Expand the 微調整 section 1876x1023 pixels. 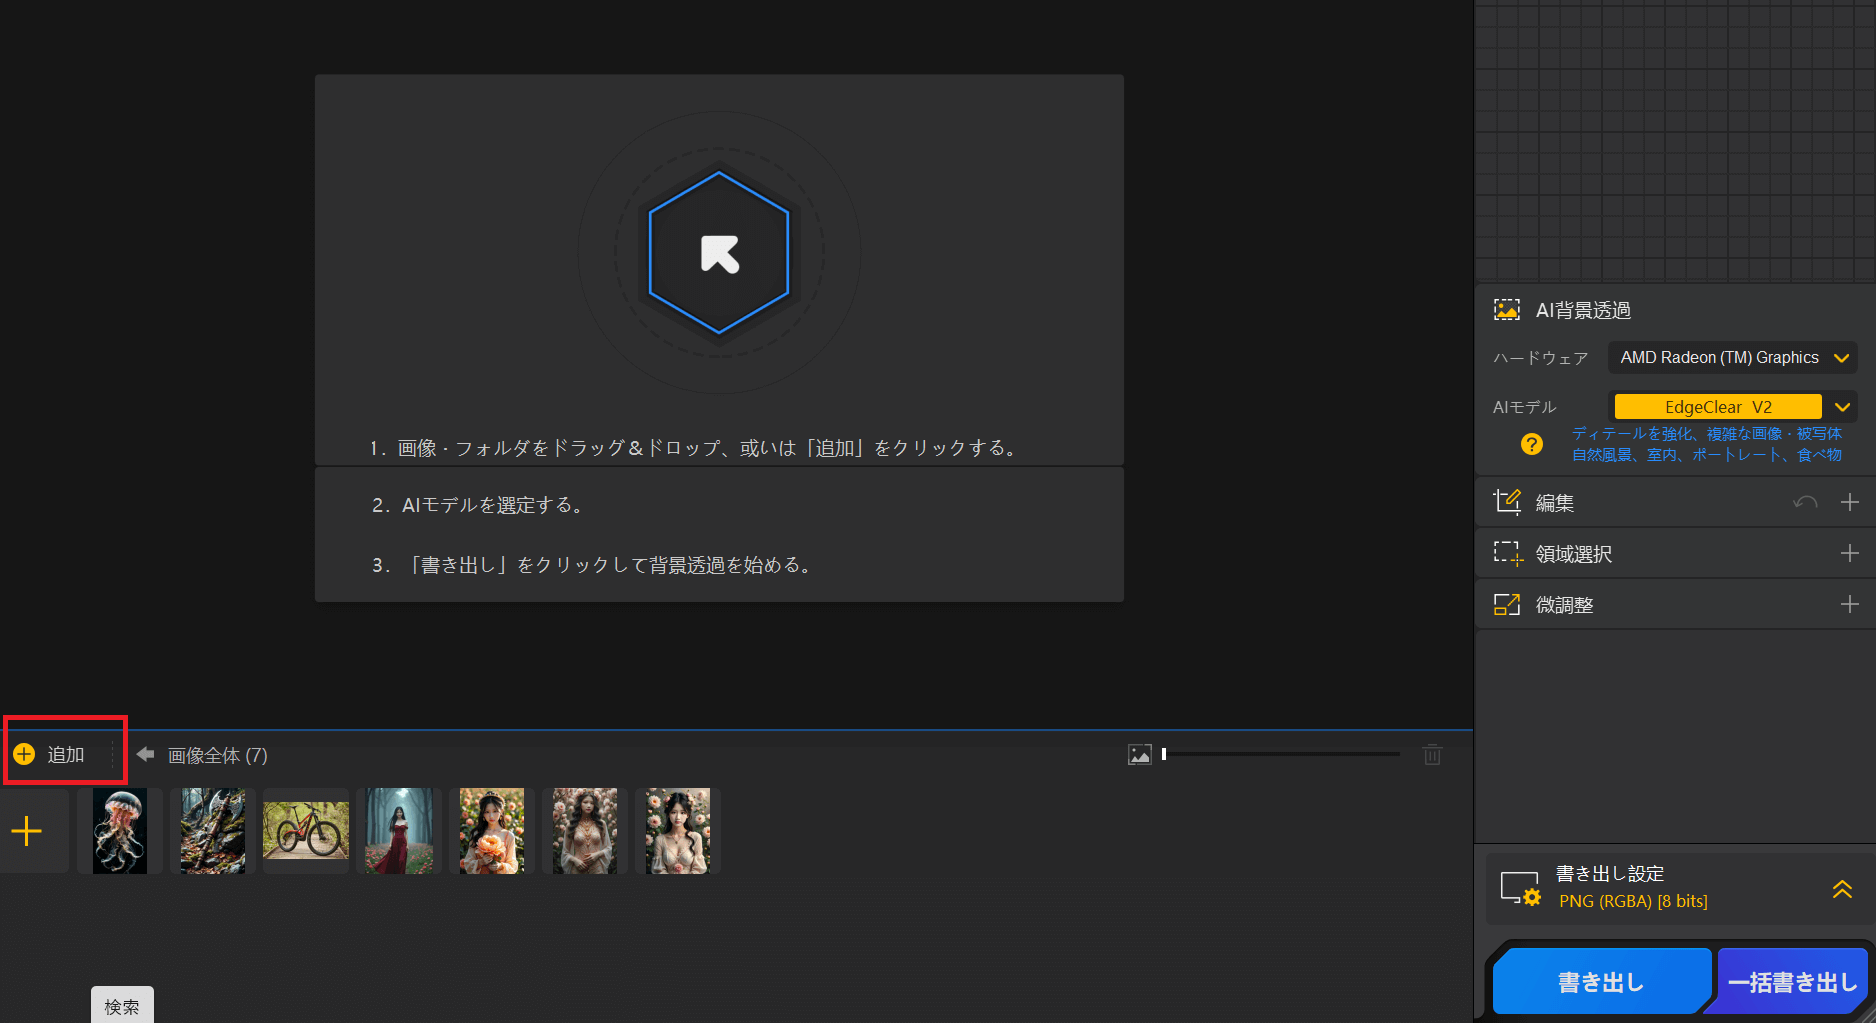[1849, 604]
